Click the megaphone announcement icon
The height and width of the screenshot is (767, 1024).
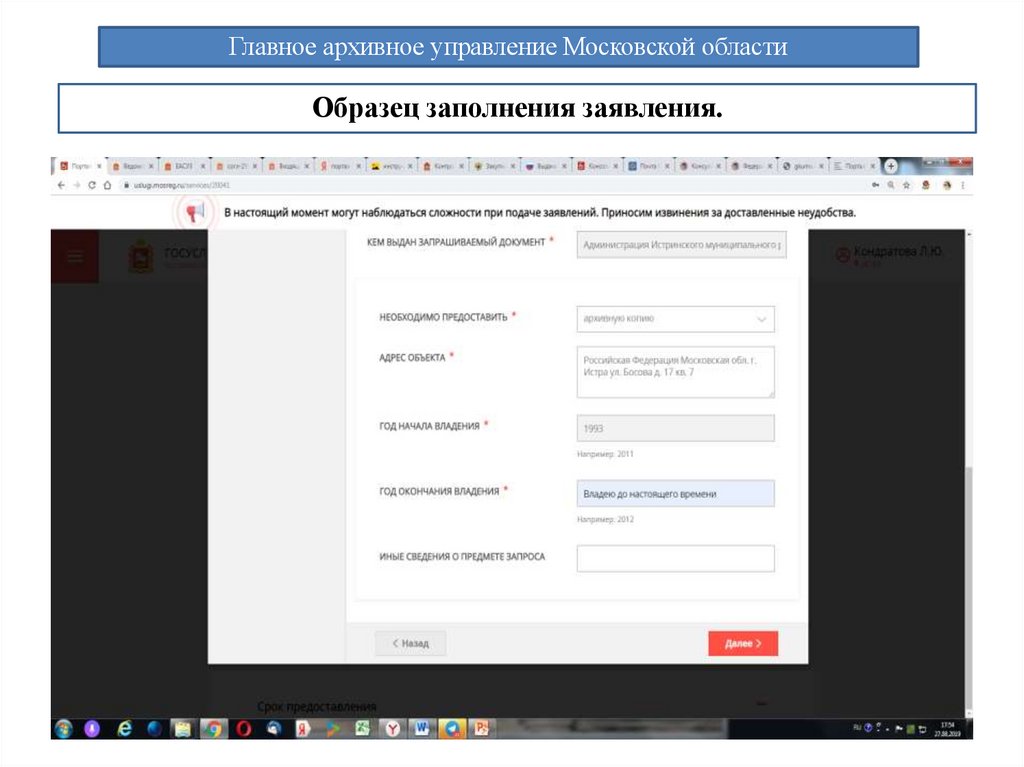[x=195, y=212]
